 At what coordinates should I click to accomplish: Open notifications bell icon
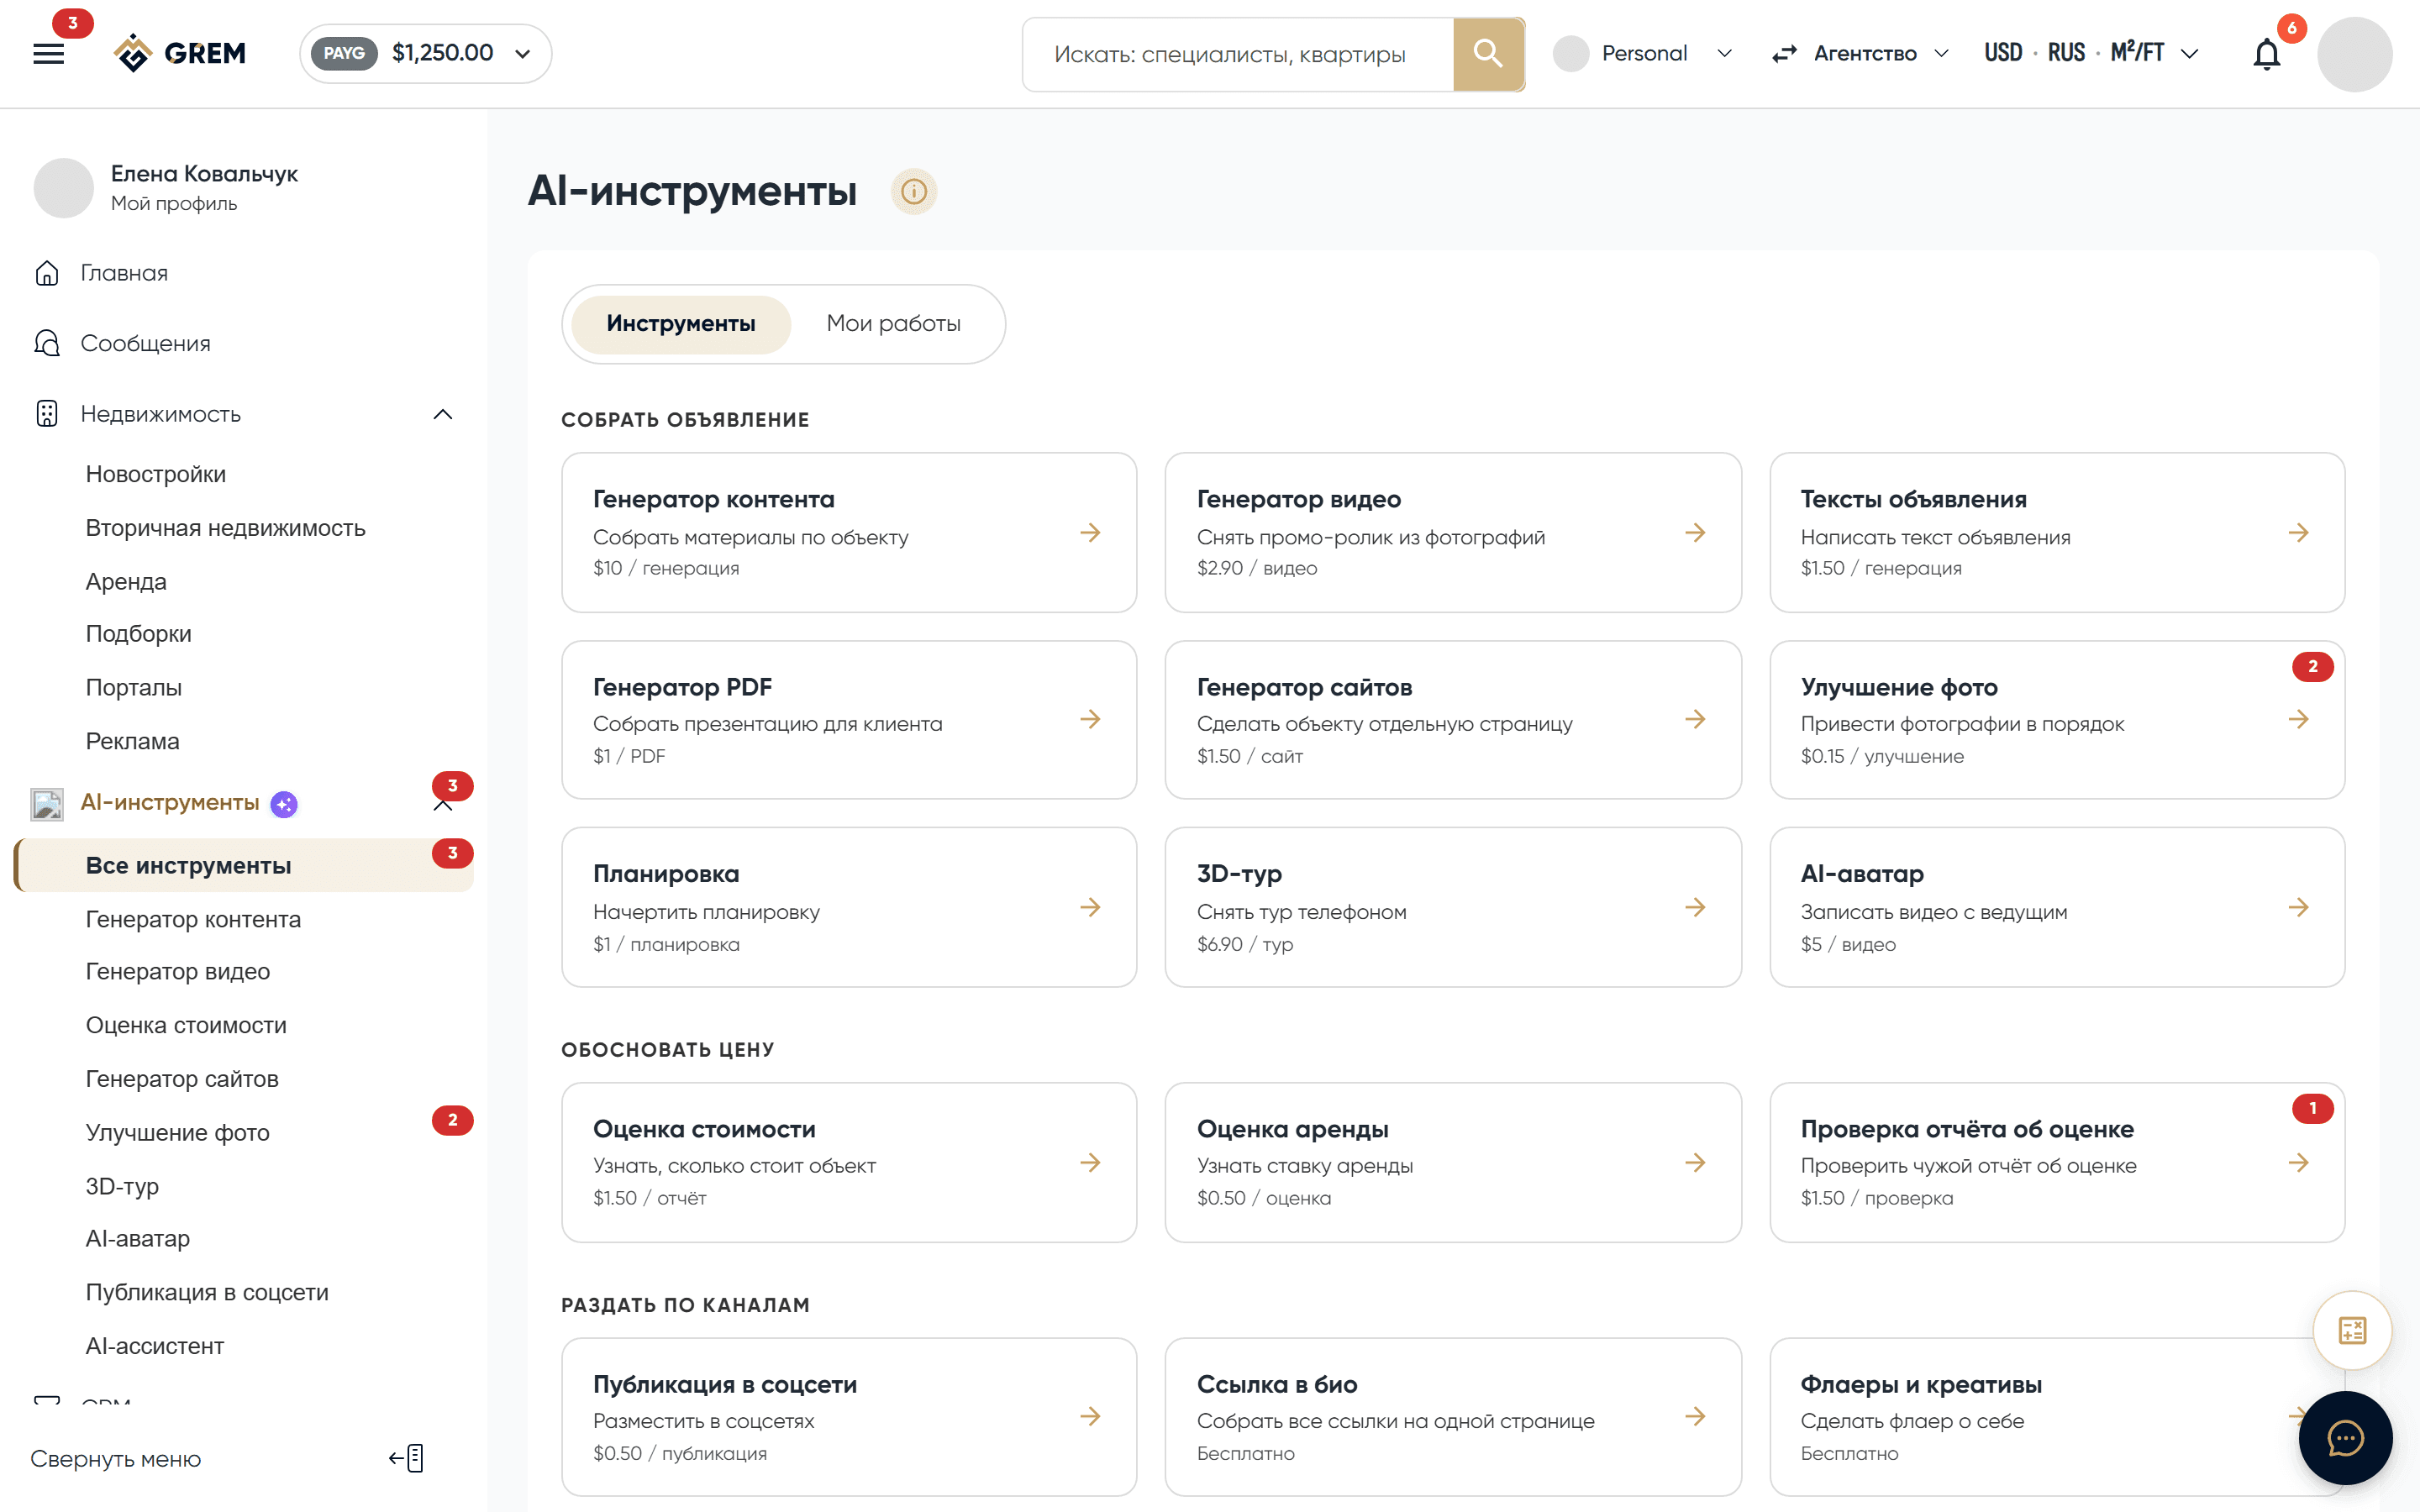pos(2266,54)
